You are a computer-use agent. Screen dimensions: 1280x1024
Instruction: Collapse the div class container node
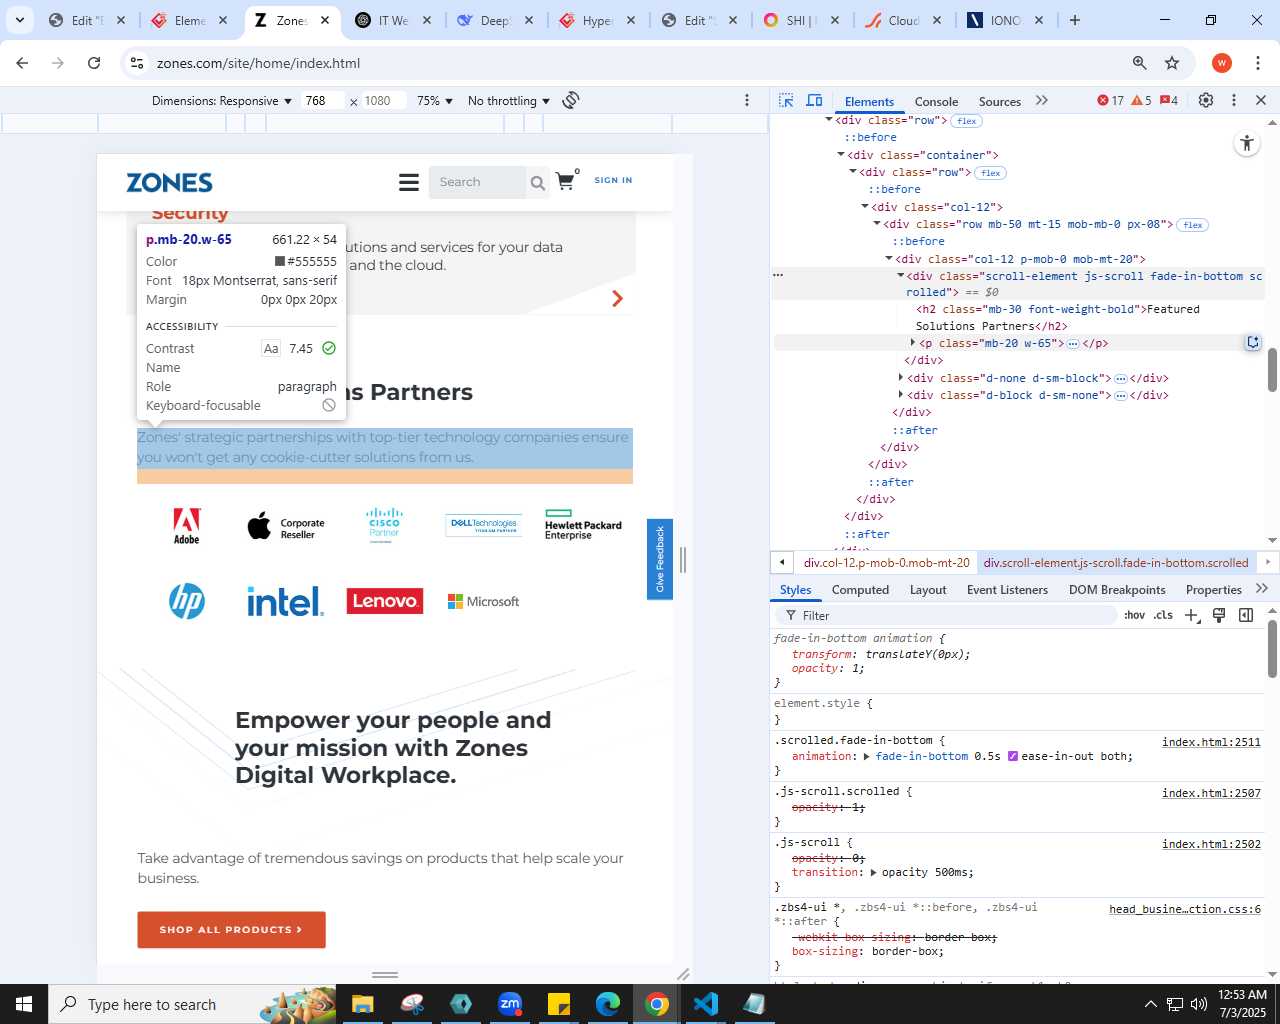(x=841, y=155)
